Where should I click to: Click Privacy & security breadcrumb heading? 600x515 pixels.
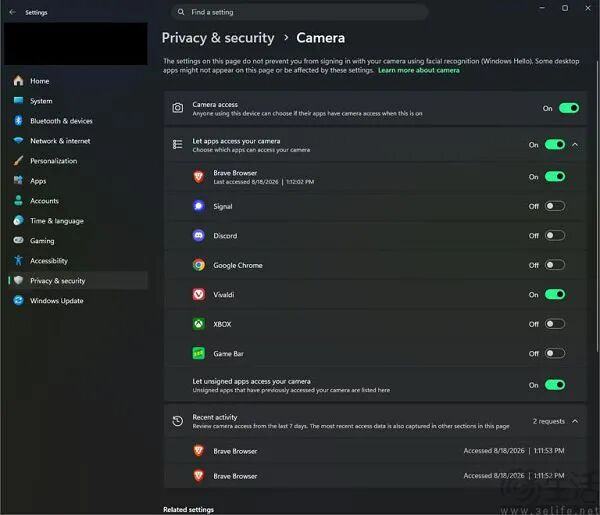[x=218, y=38]
